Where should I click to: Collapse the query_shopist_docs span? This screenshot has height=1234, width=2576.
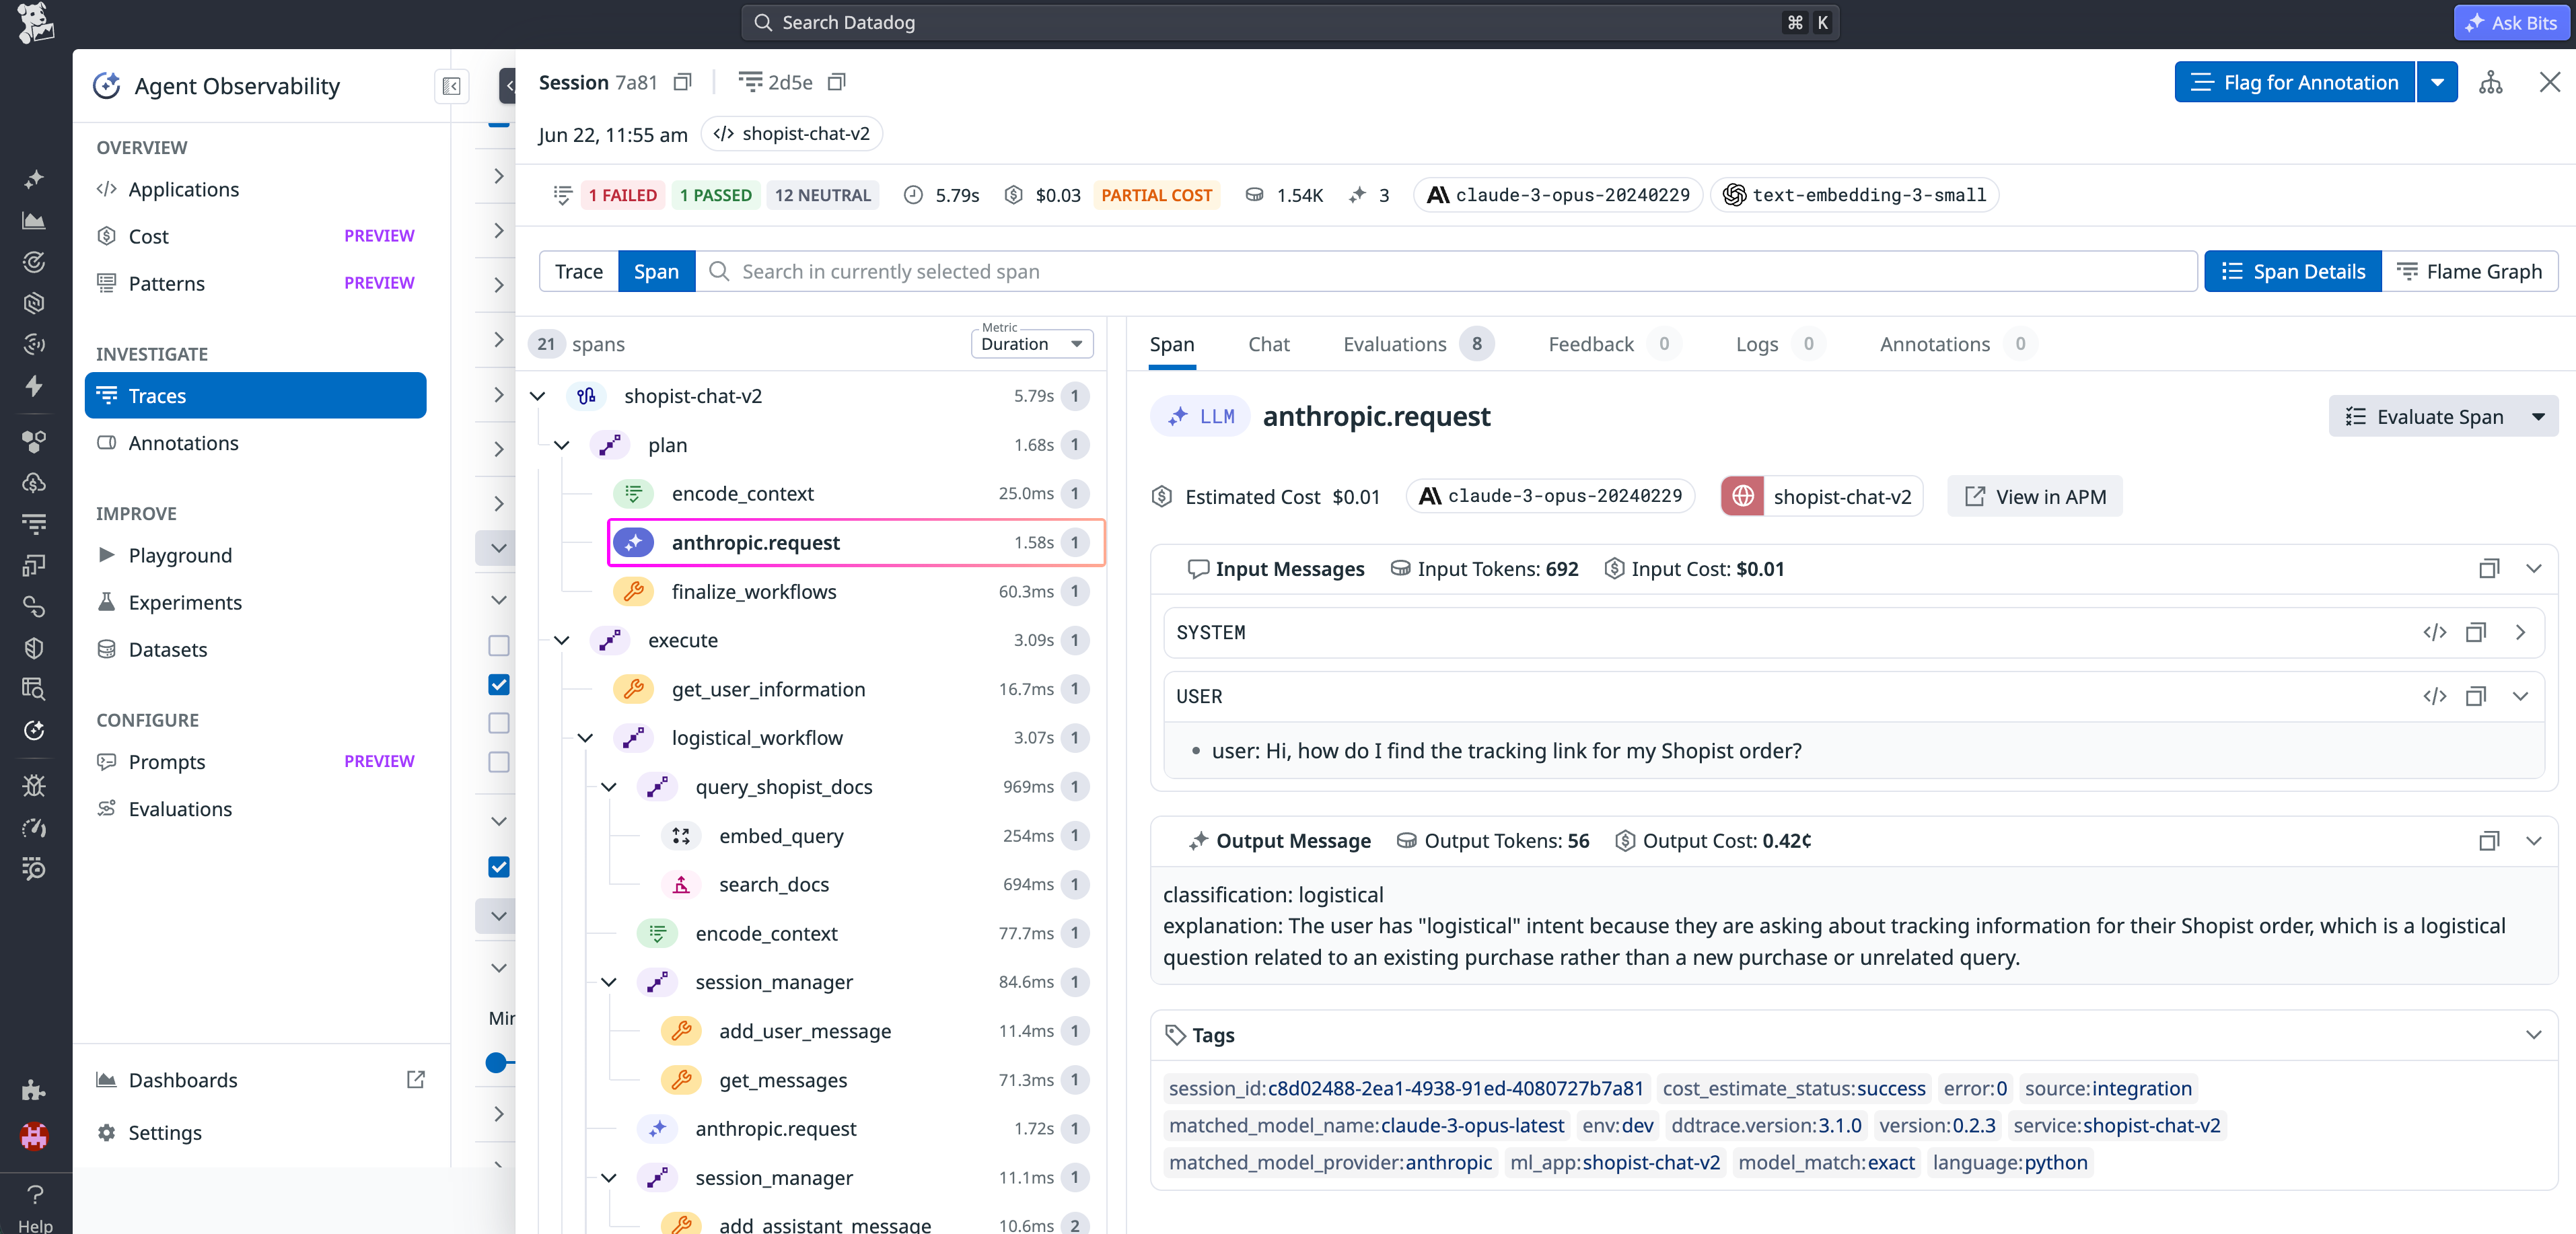[608, 787]
